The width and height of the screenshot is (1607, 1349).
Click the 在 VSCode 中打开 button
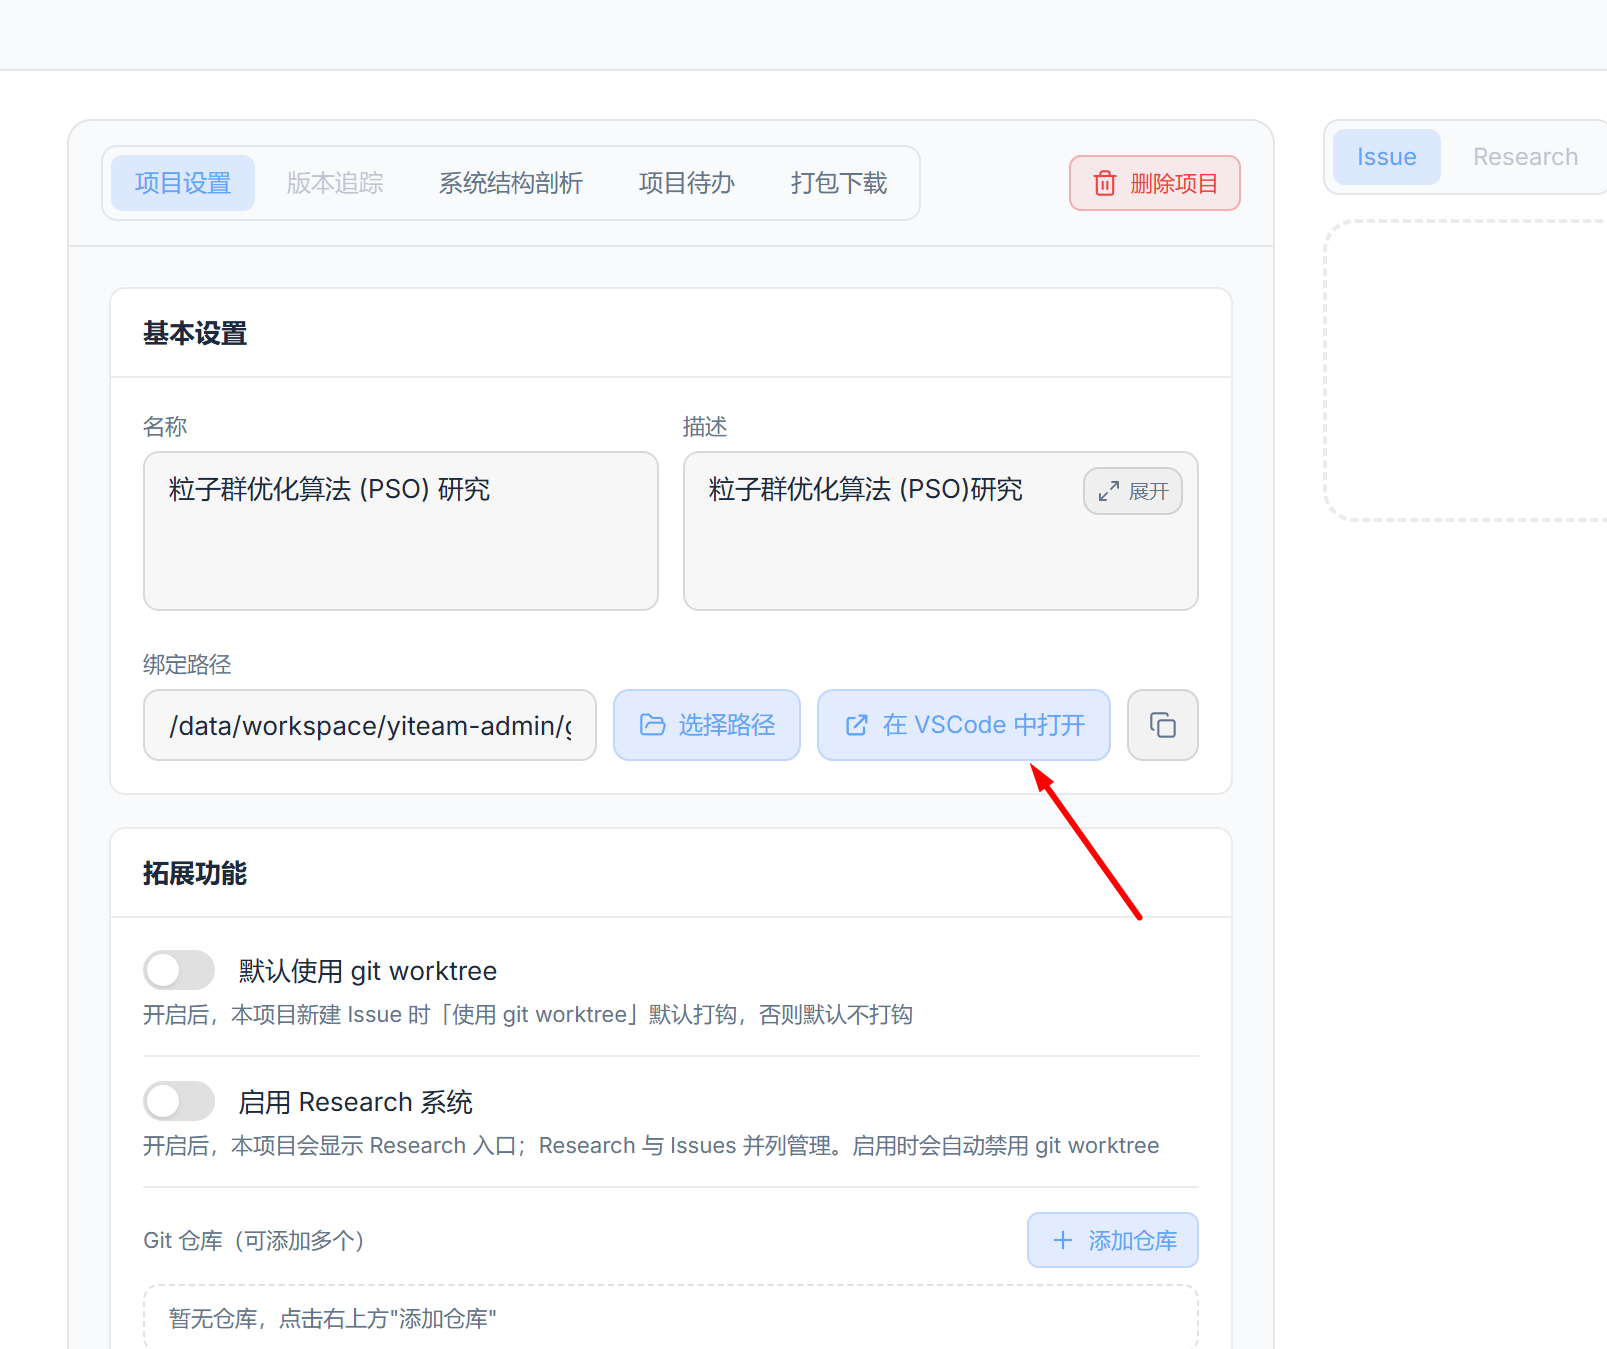point(964,725)
